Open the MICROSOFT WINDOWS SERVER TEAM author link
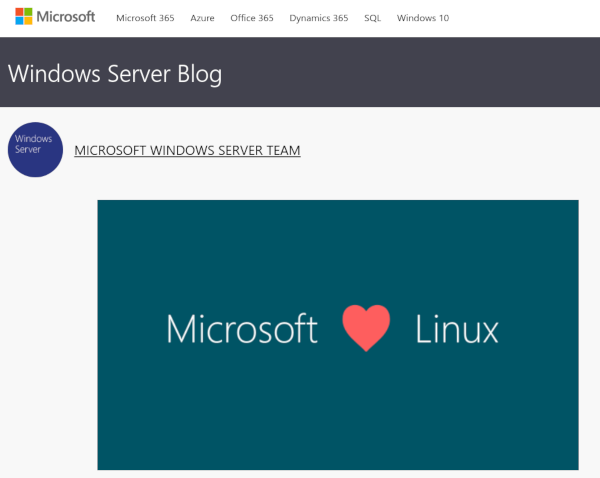 coord(187,150)
